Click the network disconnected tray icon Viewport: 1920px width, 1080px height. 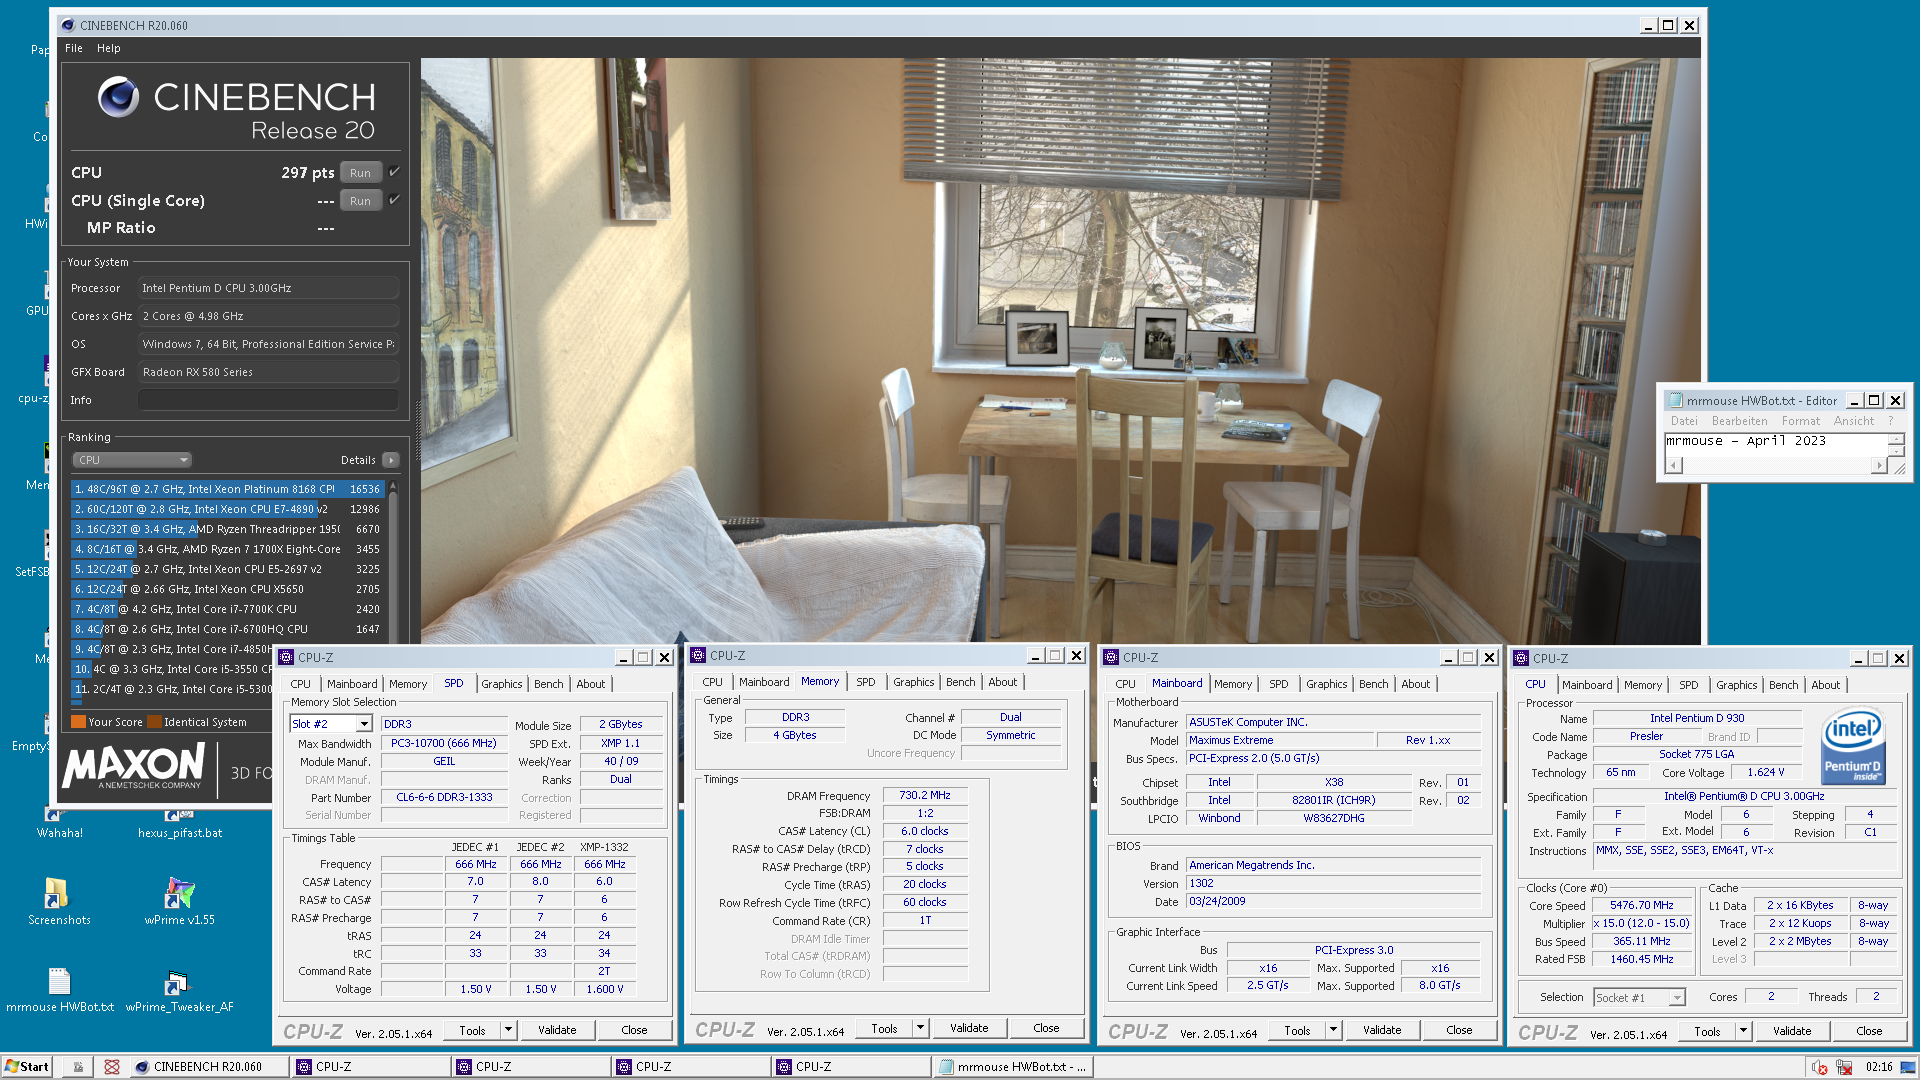tap(1844, 1067)
